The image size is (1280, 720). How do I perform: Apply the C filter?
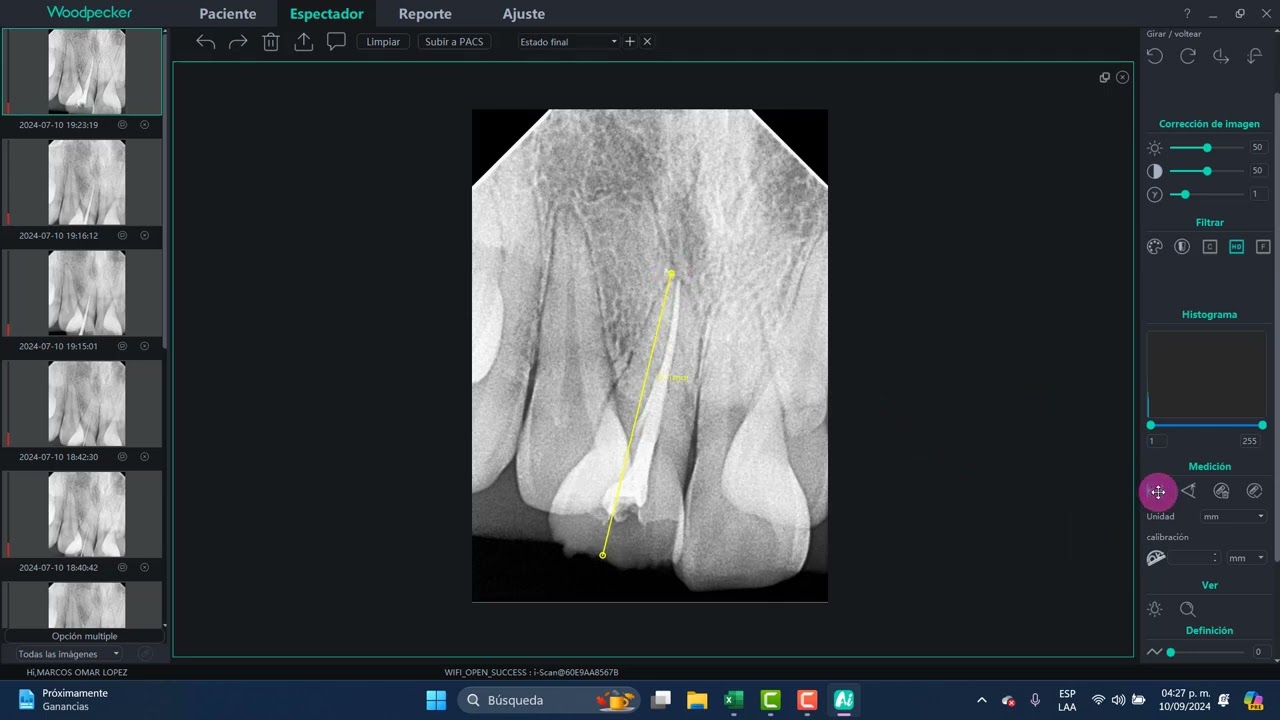[1210, 247]
